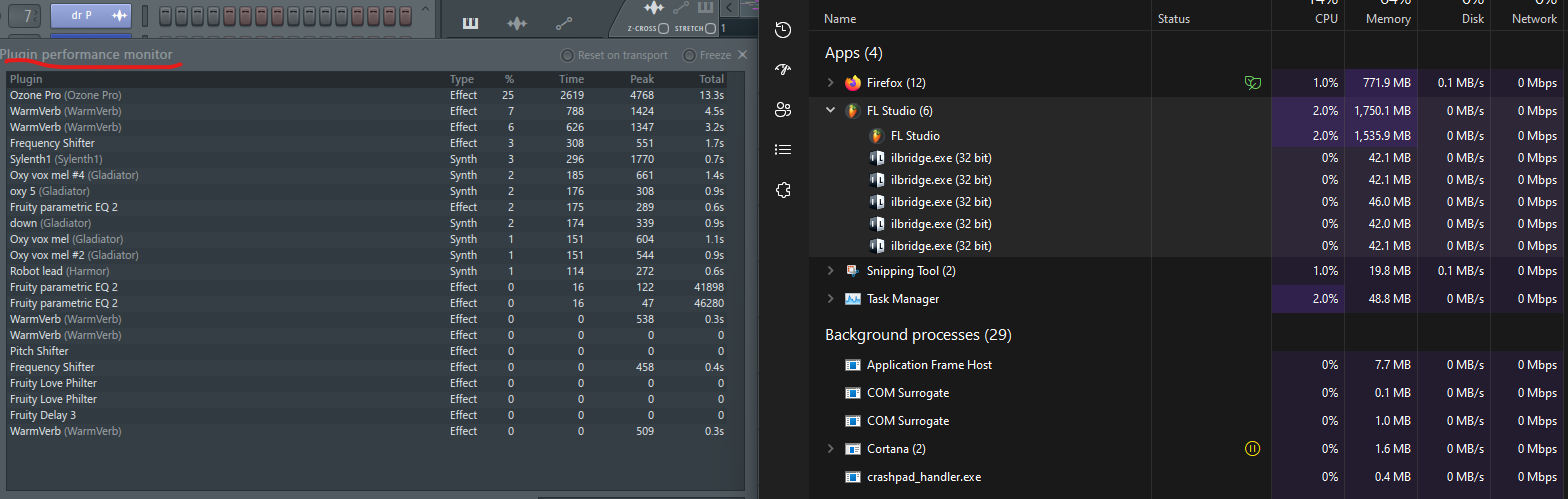The height and width of the screenshot is (499, 1568).
Task: Sort plugin list by Peak column
Action: (641, 79)
